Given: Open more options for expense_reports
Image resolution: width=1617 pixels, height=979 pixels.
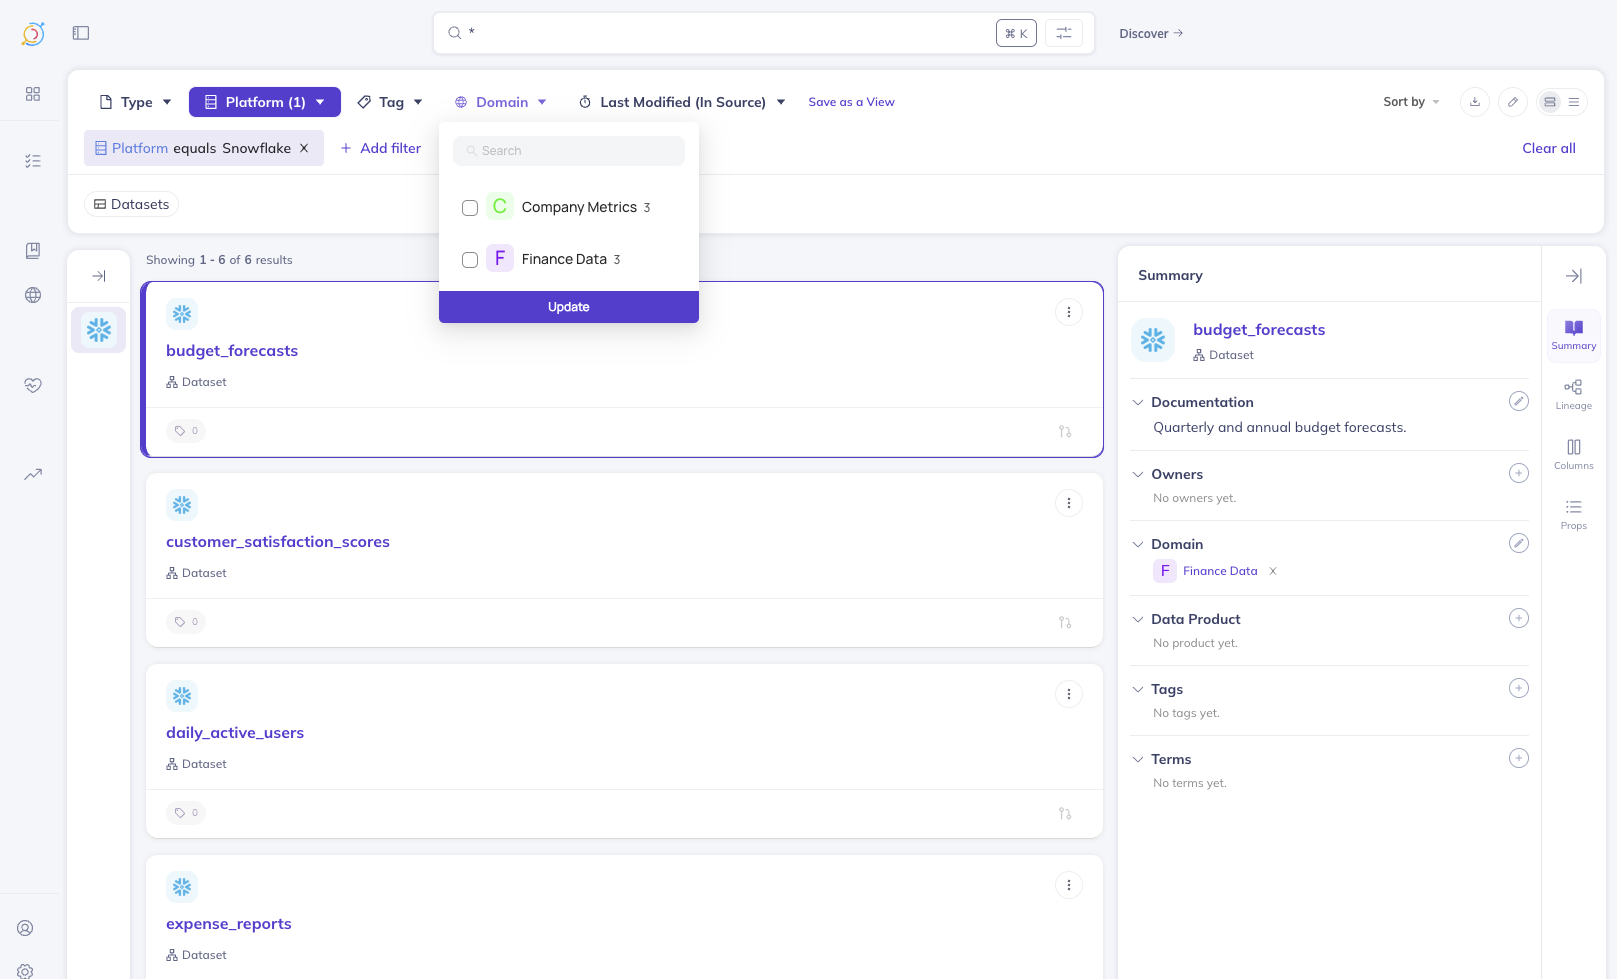Looking at the screenshot, I should 1069,885.
